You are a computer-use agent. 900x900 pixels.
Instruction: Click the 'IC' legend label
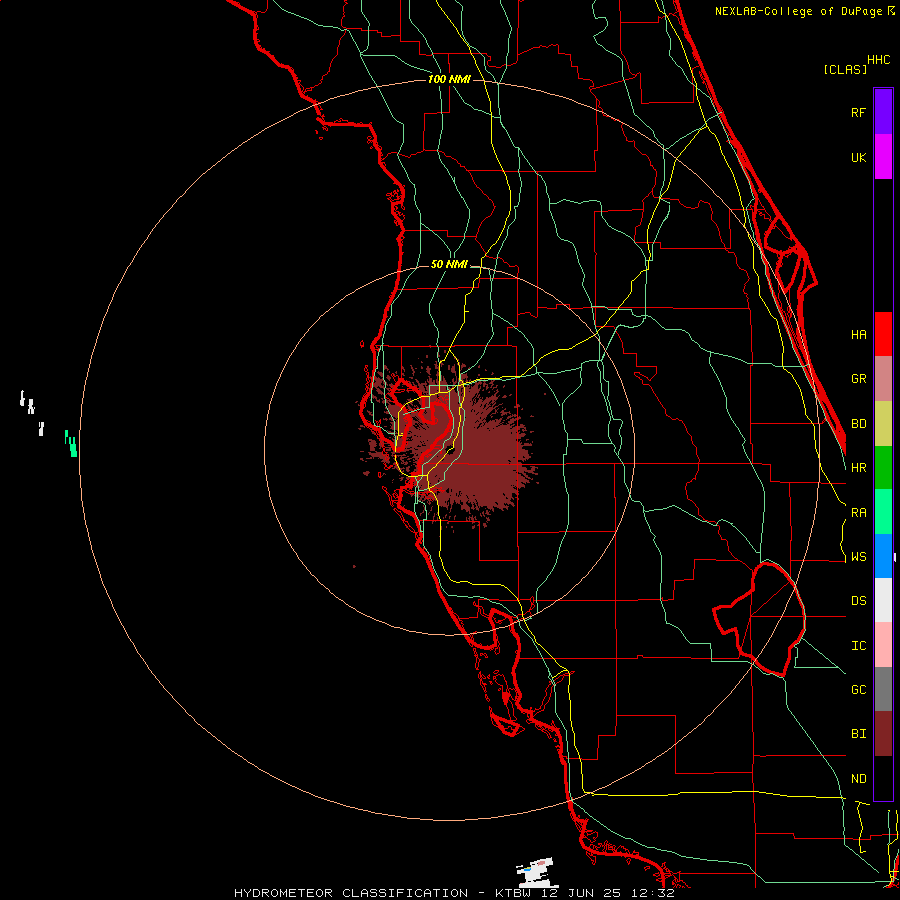[858, 646]
